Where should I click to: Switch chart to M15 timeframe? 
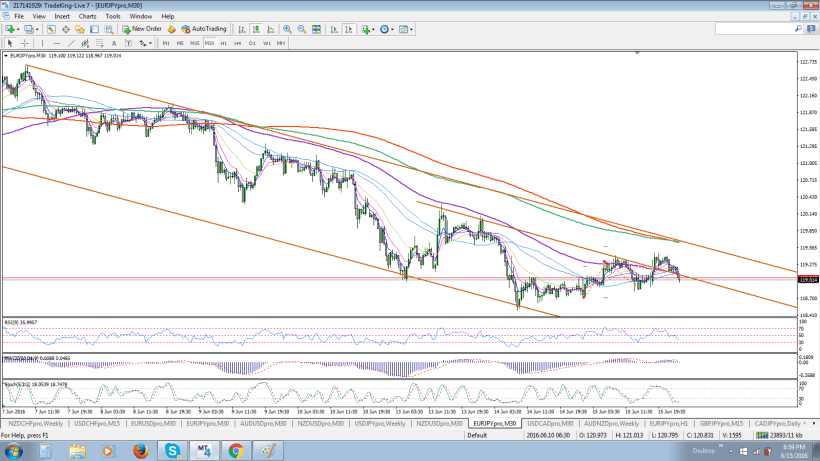[x=195, y=43]
